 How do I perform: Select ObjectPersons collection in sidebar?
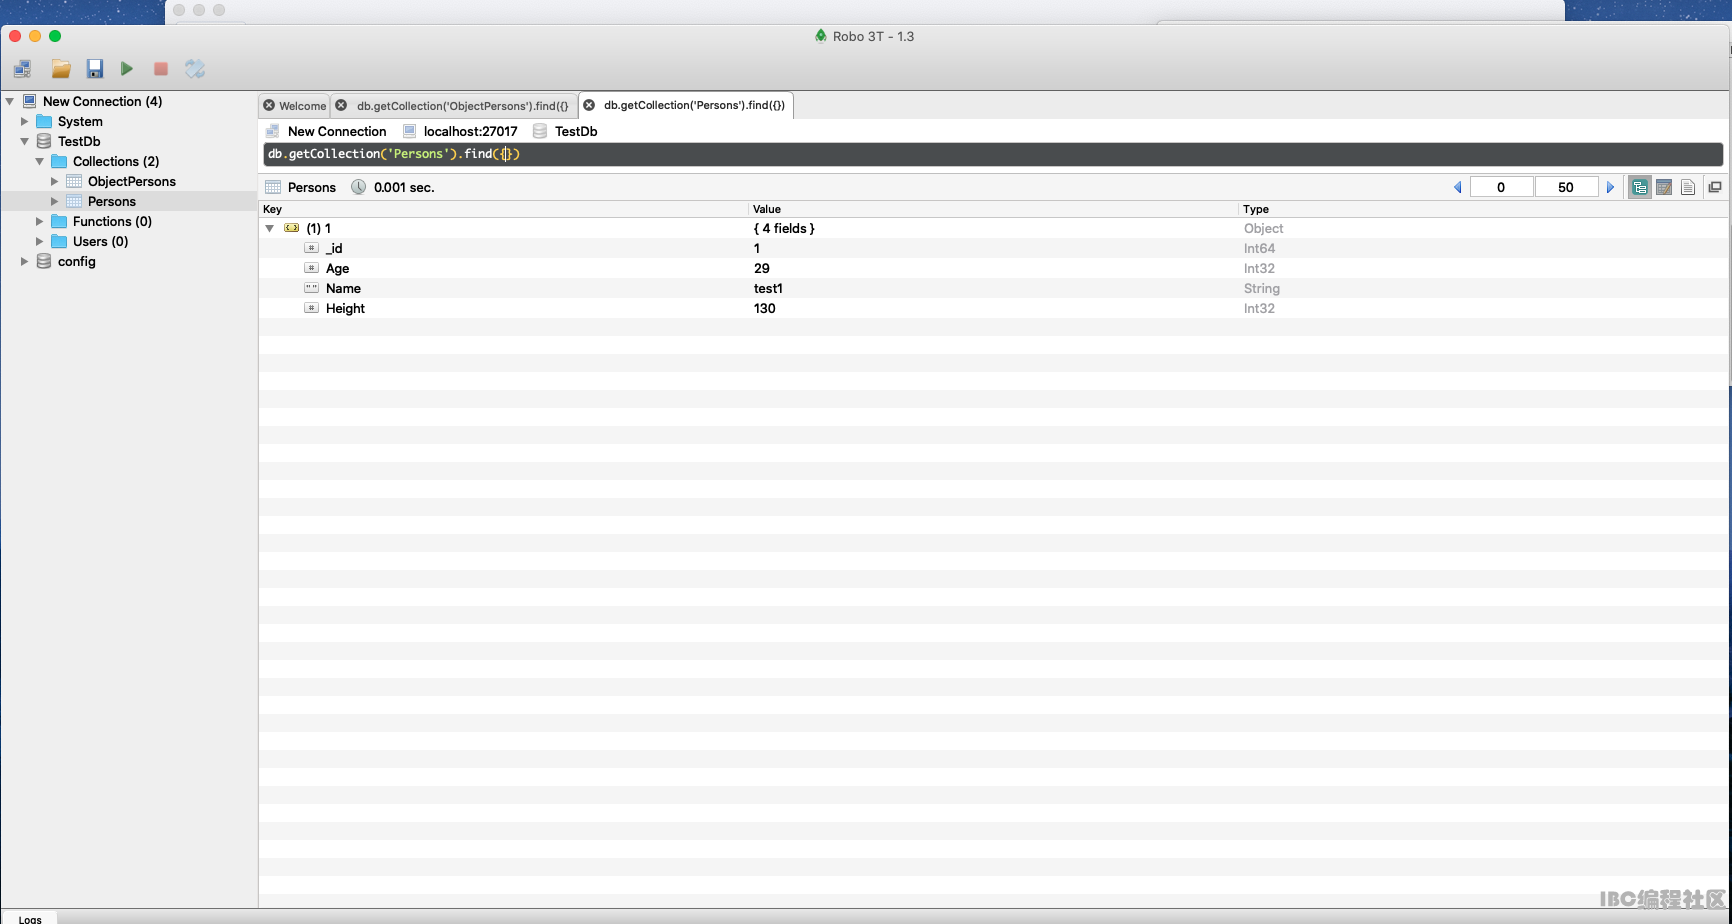[132, 181]
